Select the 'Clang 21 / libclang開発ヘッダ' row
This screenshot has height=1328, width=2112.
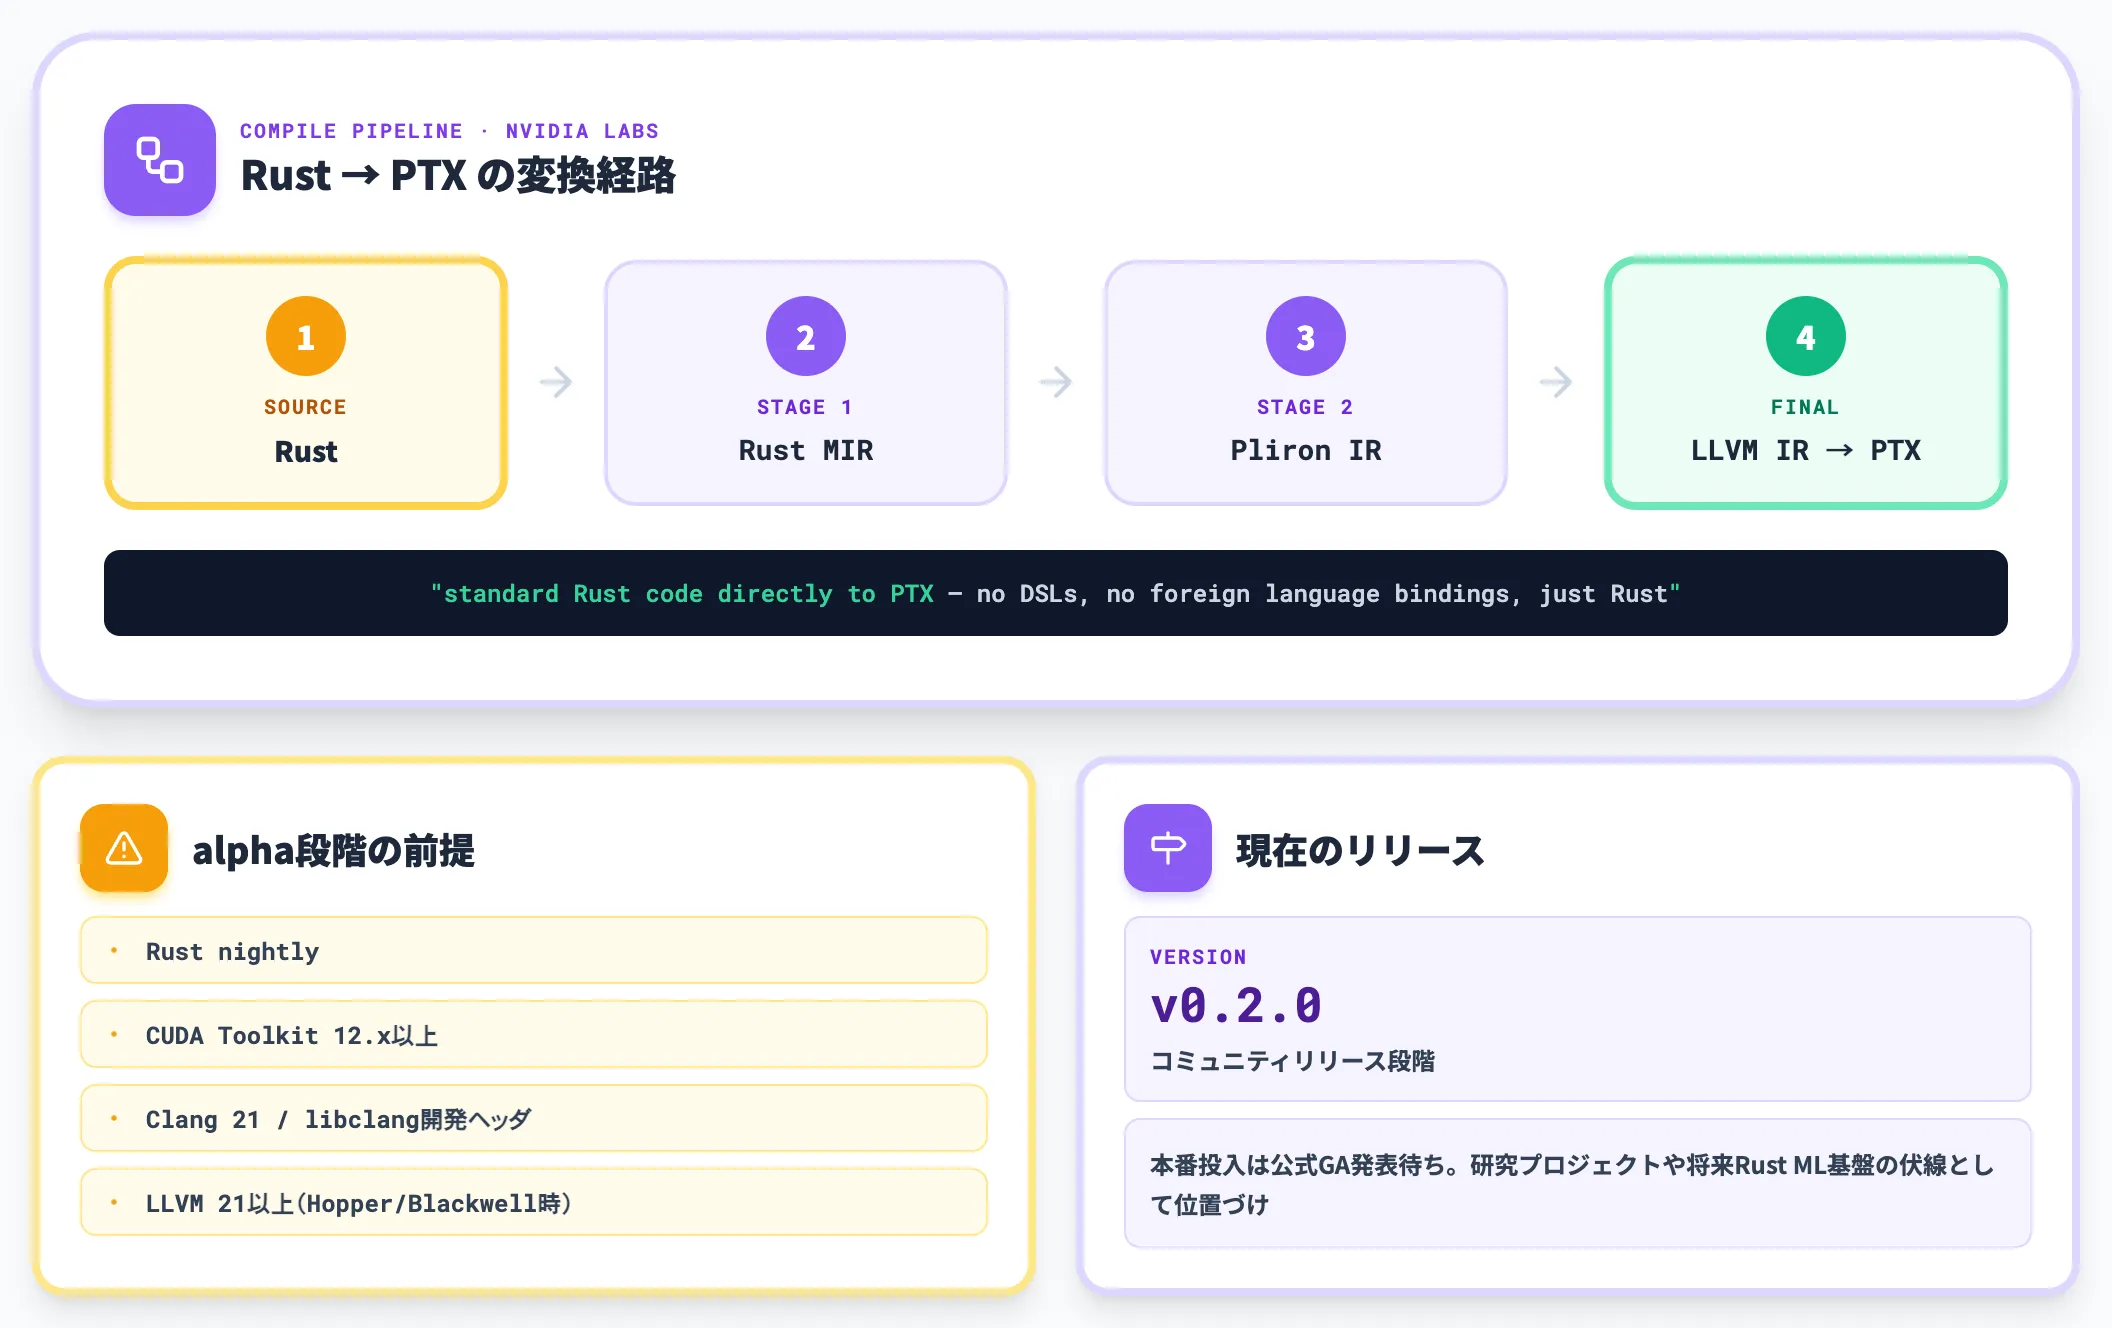click(534, 1119)
